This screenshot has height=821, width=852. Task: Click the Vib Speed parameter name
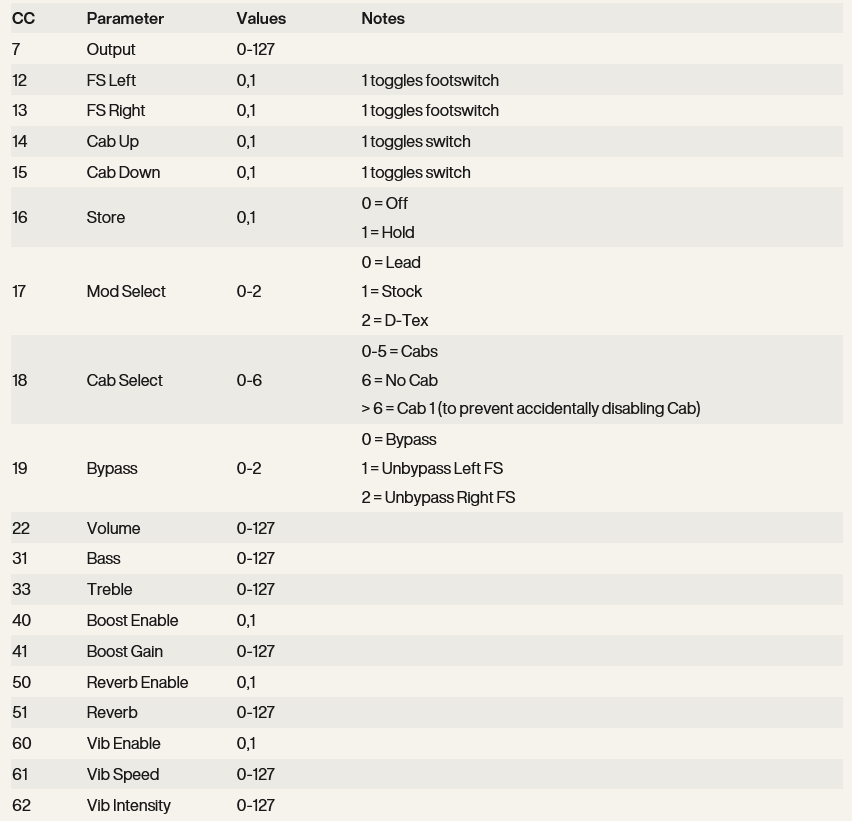click(x=123, y=775)
